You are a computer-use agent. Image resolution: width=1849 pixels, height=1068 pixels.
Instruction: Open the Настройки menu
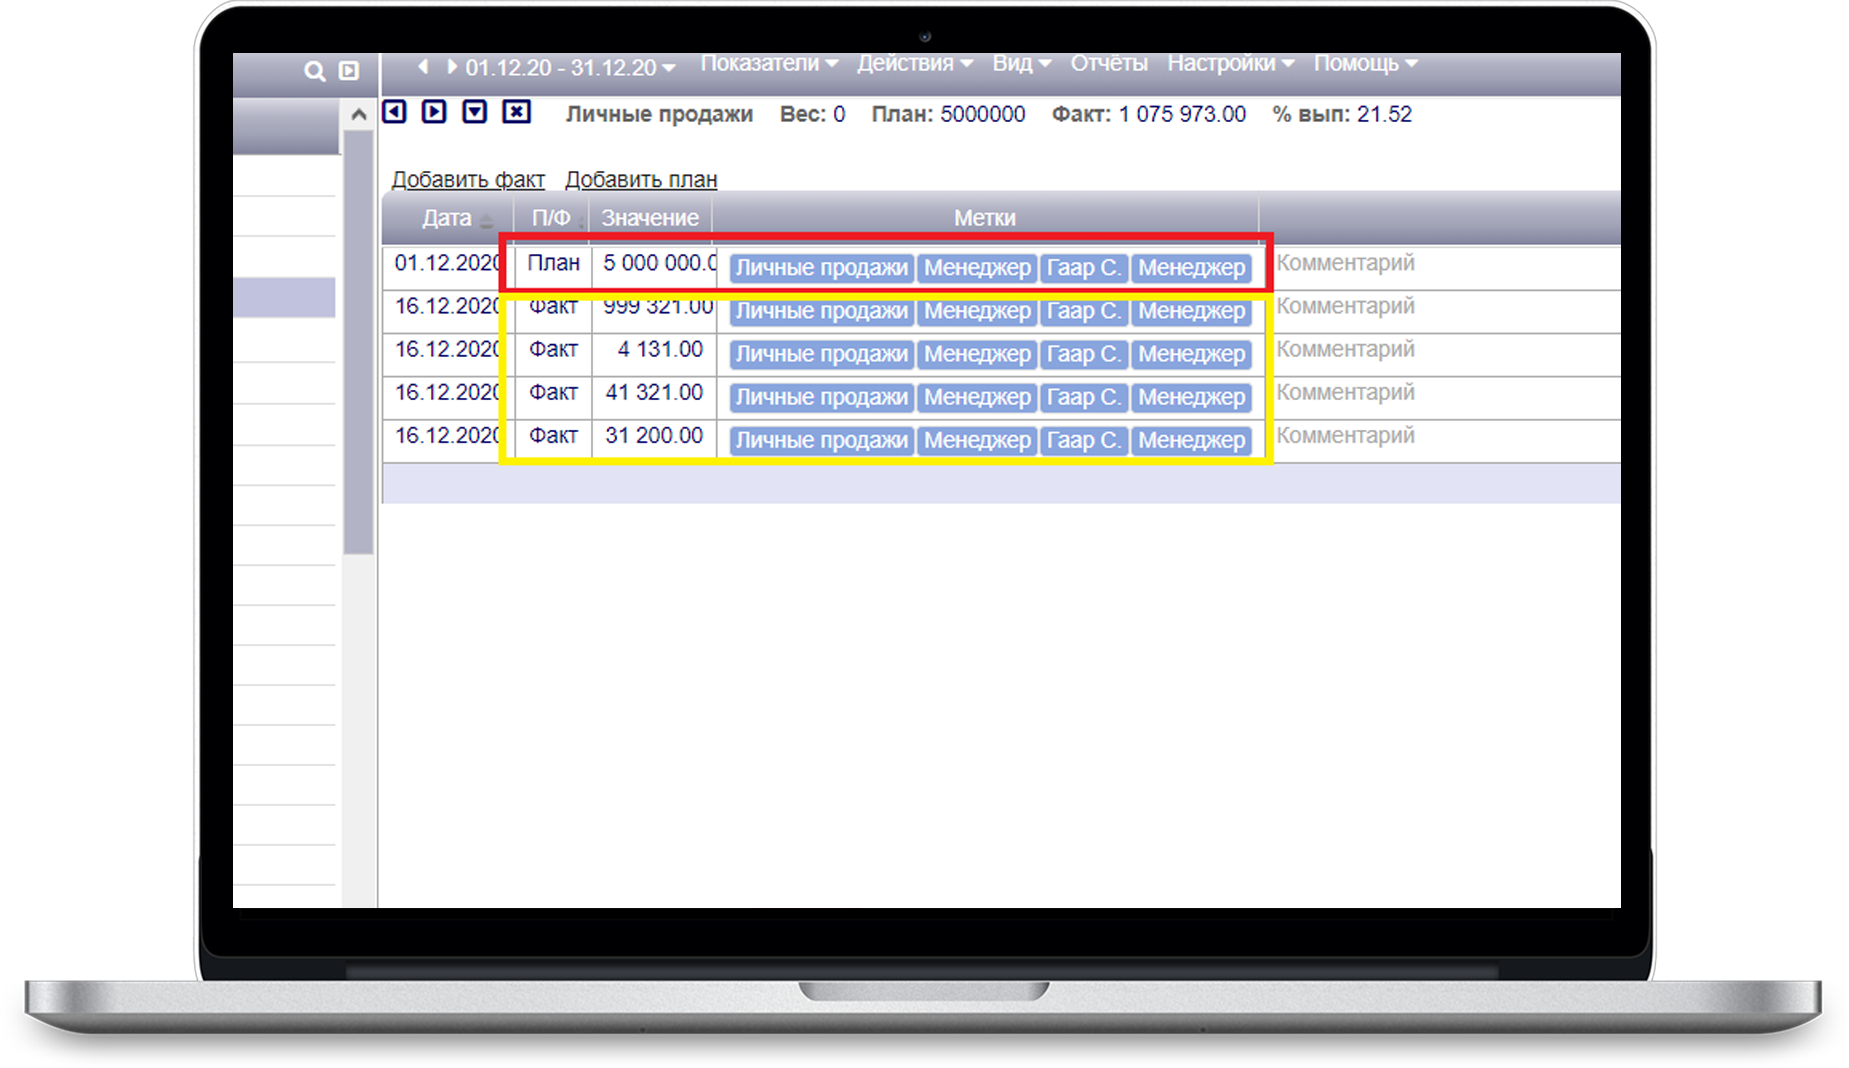[1230, 64]
